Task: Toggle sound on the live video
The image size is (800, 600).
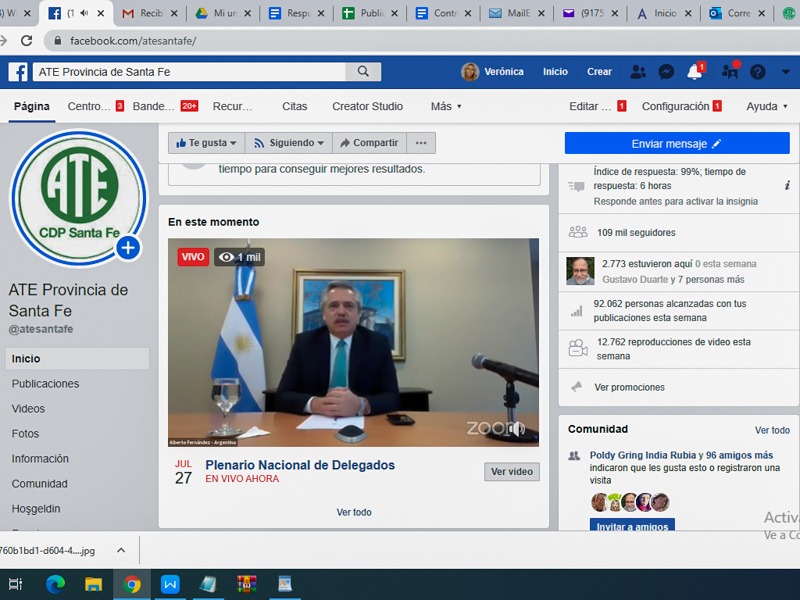Action: point(518,429)
